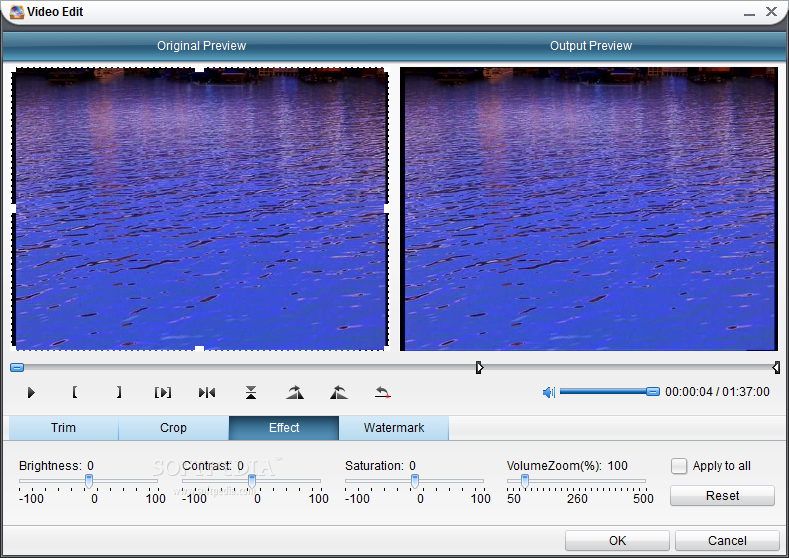Click the Original Preview header label
789x558 pixels.
point(201,46)
